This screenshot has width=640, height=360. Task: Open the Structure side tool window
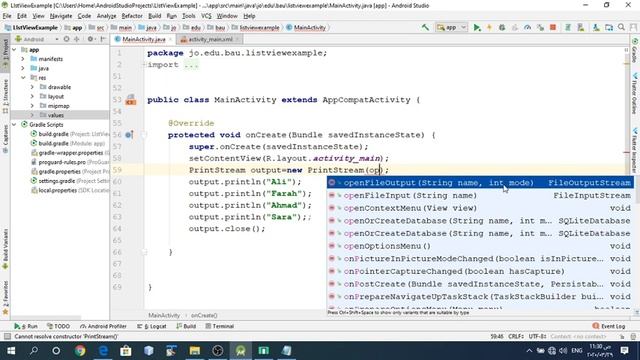pyautogui.click(x=5, y=96)
